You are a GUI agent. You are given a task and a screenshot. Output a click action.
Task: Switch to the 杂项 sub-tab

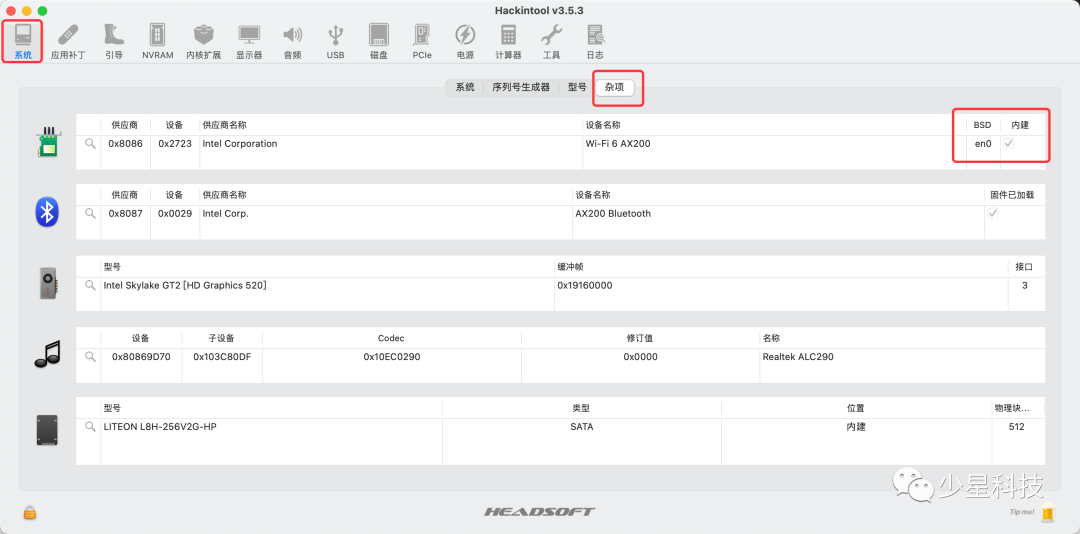tap(614, 88)
